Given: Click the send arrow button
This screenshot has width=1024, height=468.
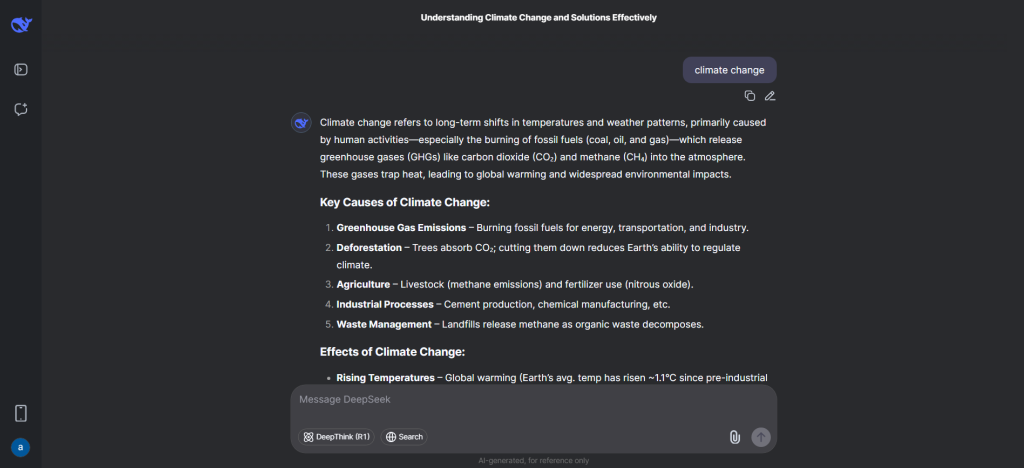Looking at the screenshot, I should [x=761, y=437].
